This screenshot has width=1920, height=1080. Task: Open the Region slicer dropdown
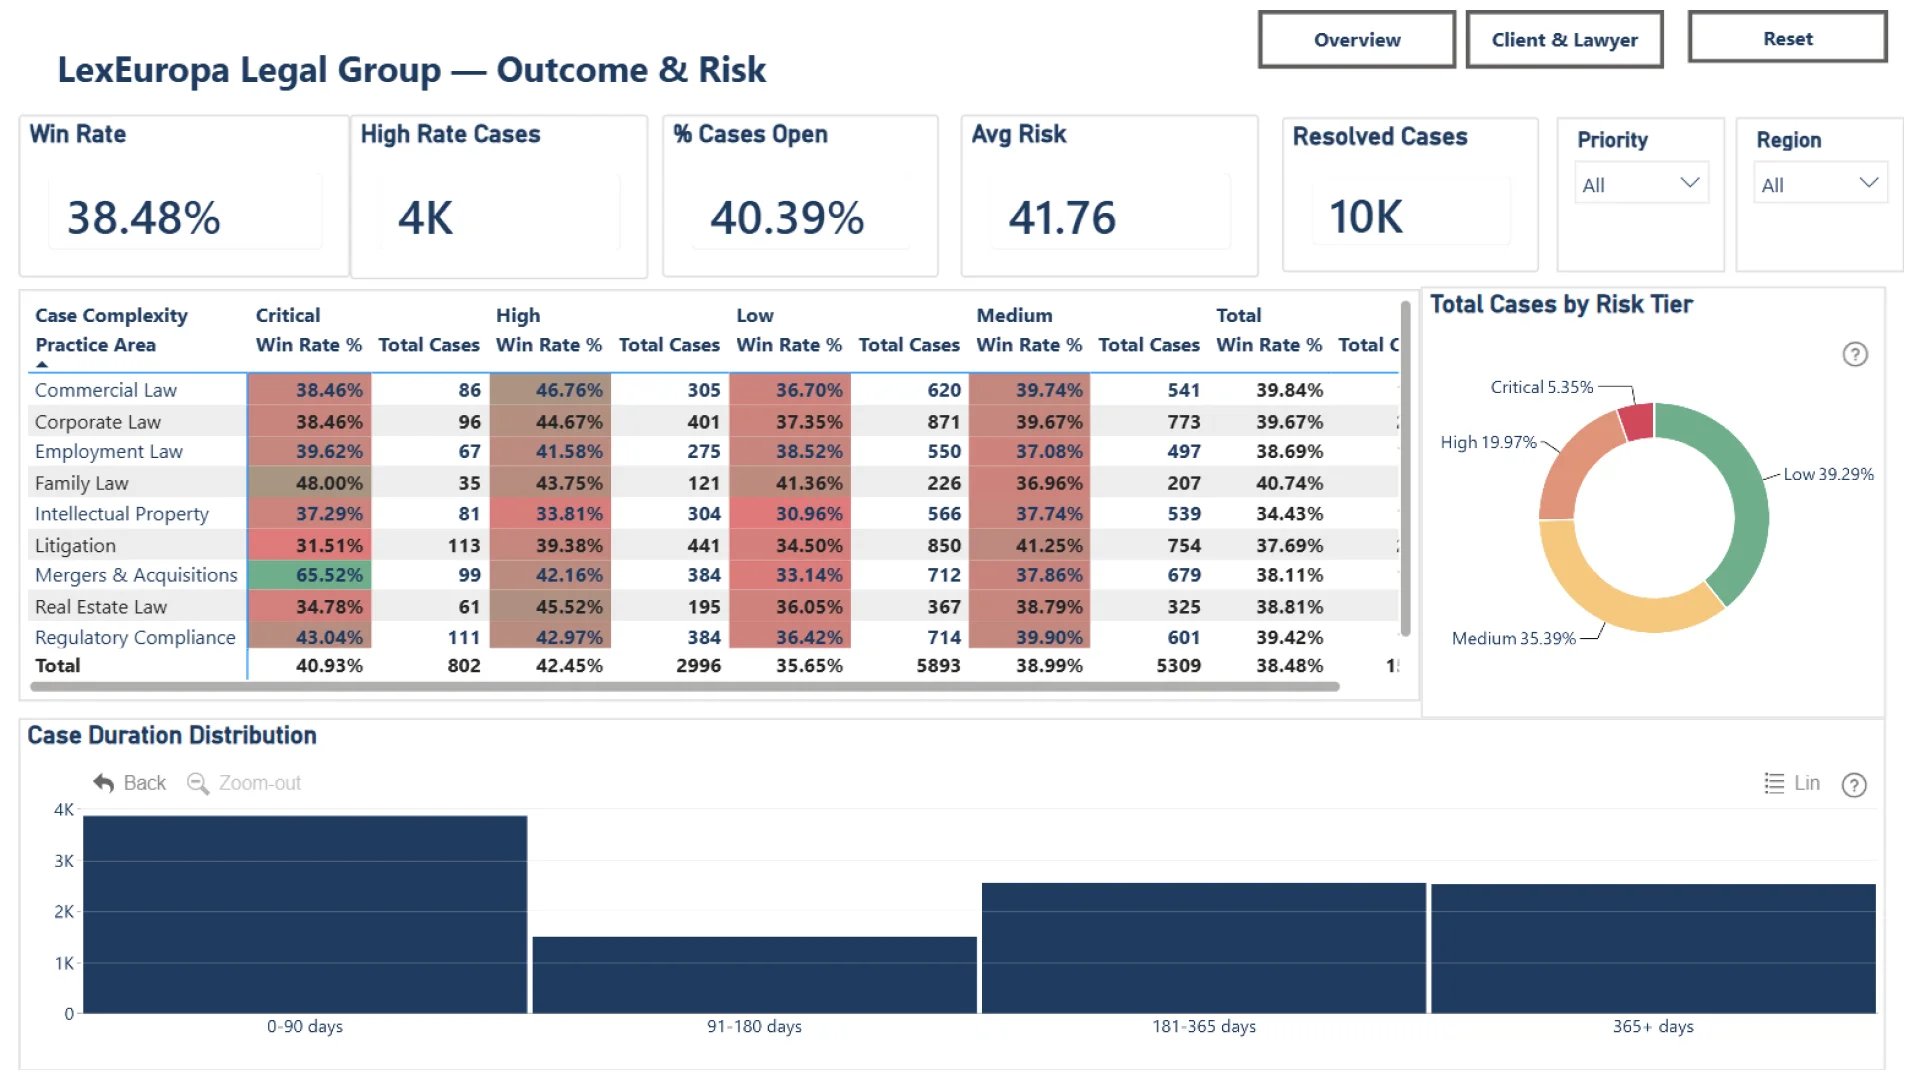pyautogui.click(x=1821, y=184)
